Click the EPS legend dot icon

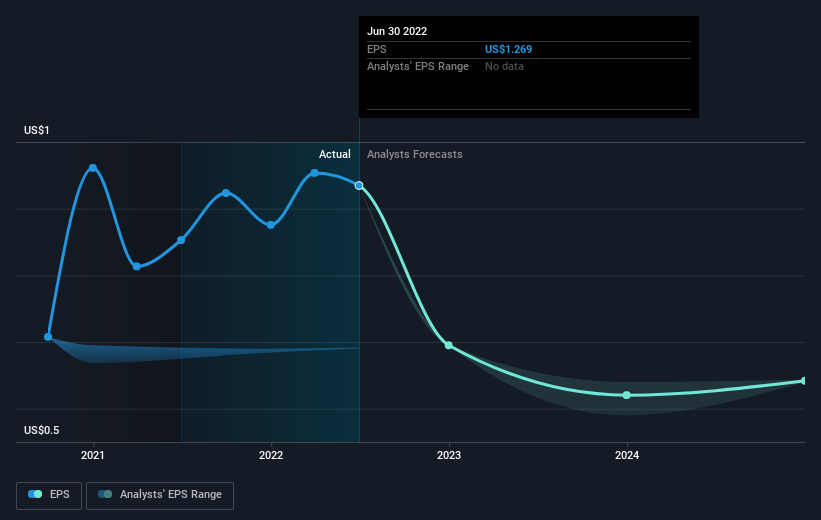tap(35, 494)
